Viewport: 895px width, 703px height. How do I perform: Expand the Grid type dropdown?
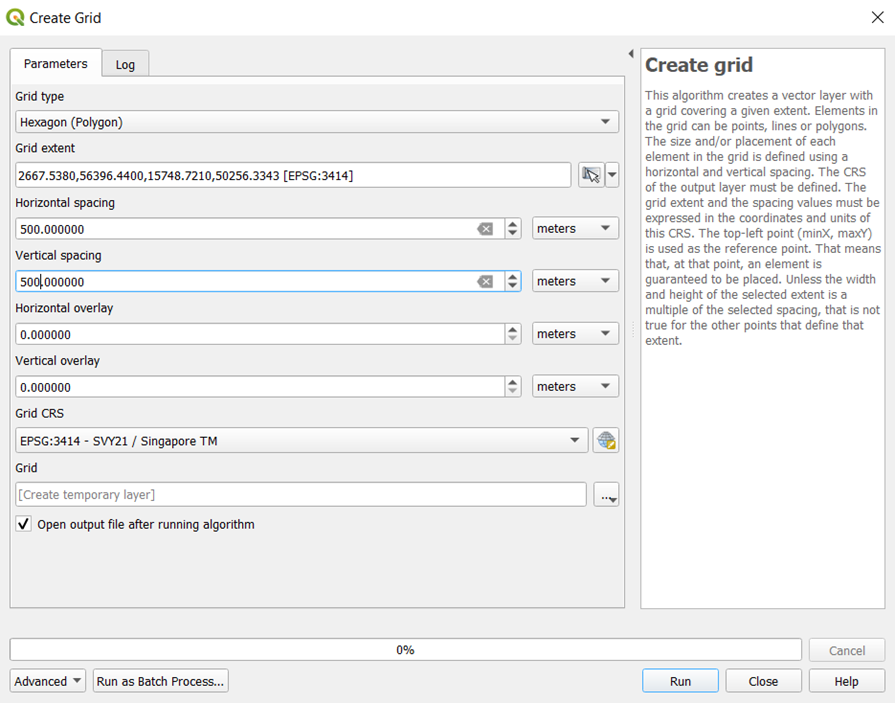tap(317, 122)
